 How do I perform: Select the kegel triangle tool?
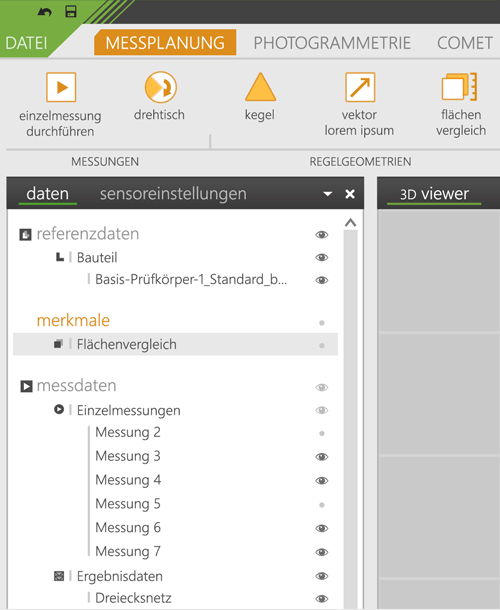260,86
